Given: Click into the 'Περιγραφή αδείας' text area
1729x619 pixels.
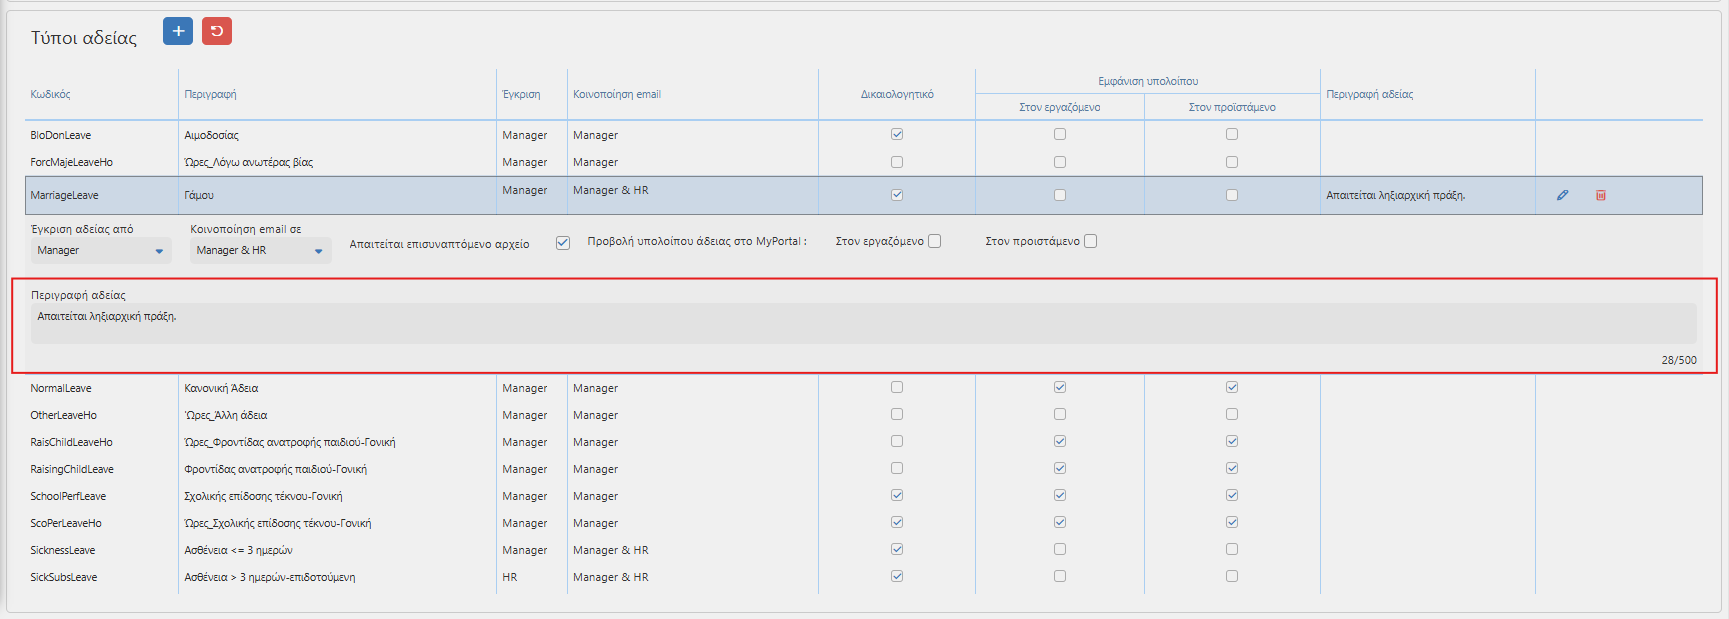Looking at the screenshot, I should point(863,324).
